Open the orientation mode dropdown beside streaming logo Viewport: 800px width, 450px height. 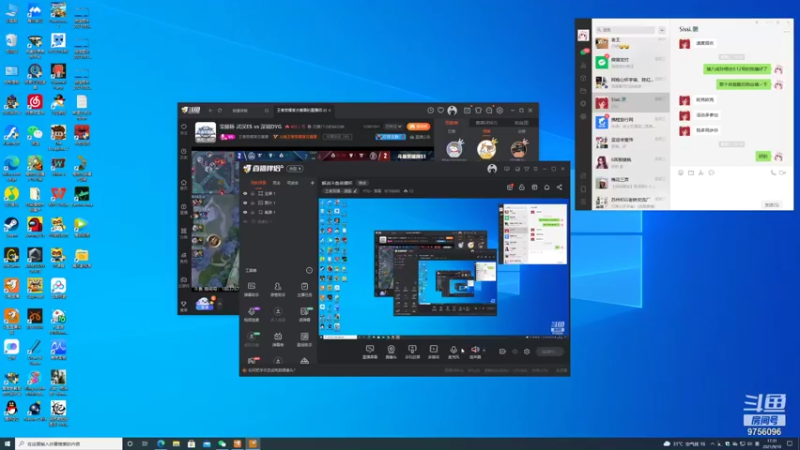(x=295, y=168)
